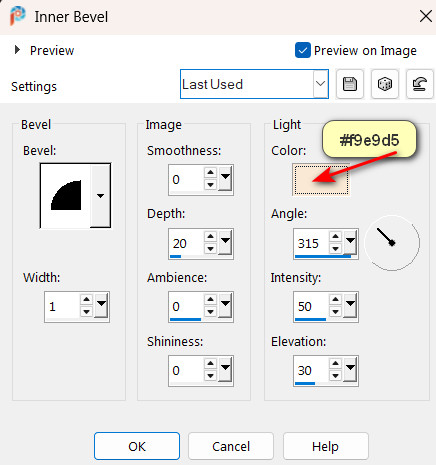The width and height of the screenshot is (436, 465).
Task: Click the PaintShop Pro logo in title bar
Action: tap(17, 16)
